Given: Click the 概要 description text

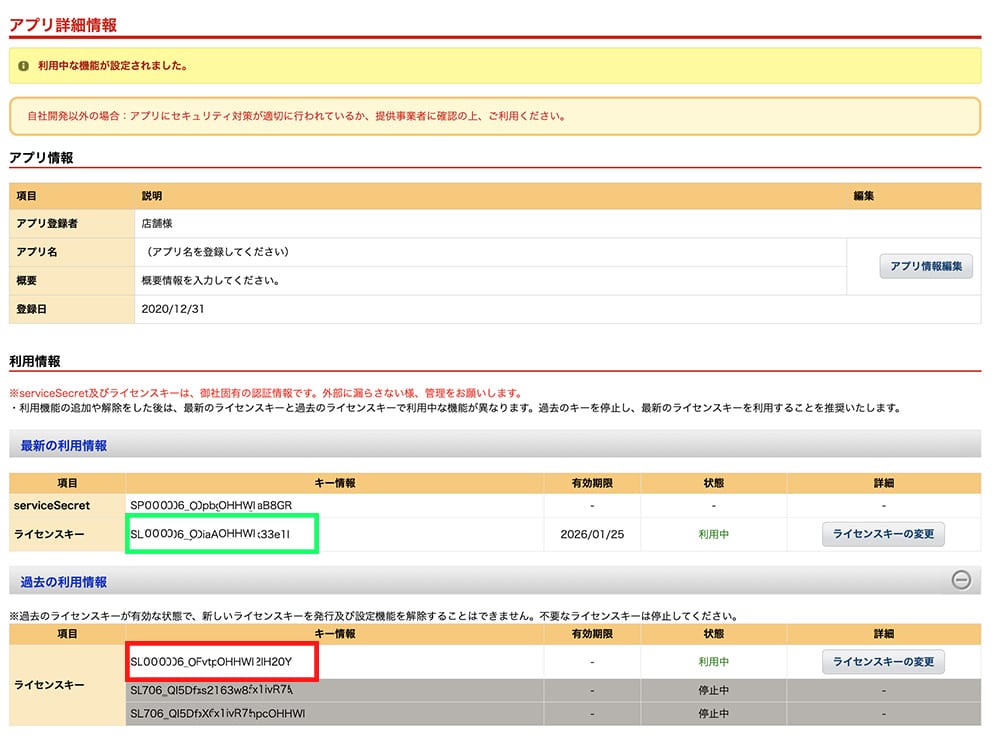Looking at the screenshot, I should (211, 281).
